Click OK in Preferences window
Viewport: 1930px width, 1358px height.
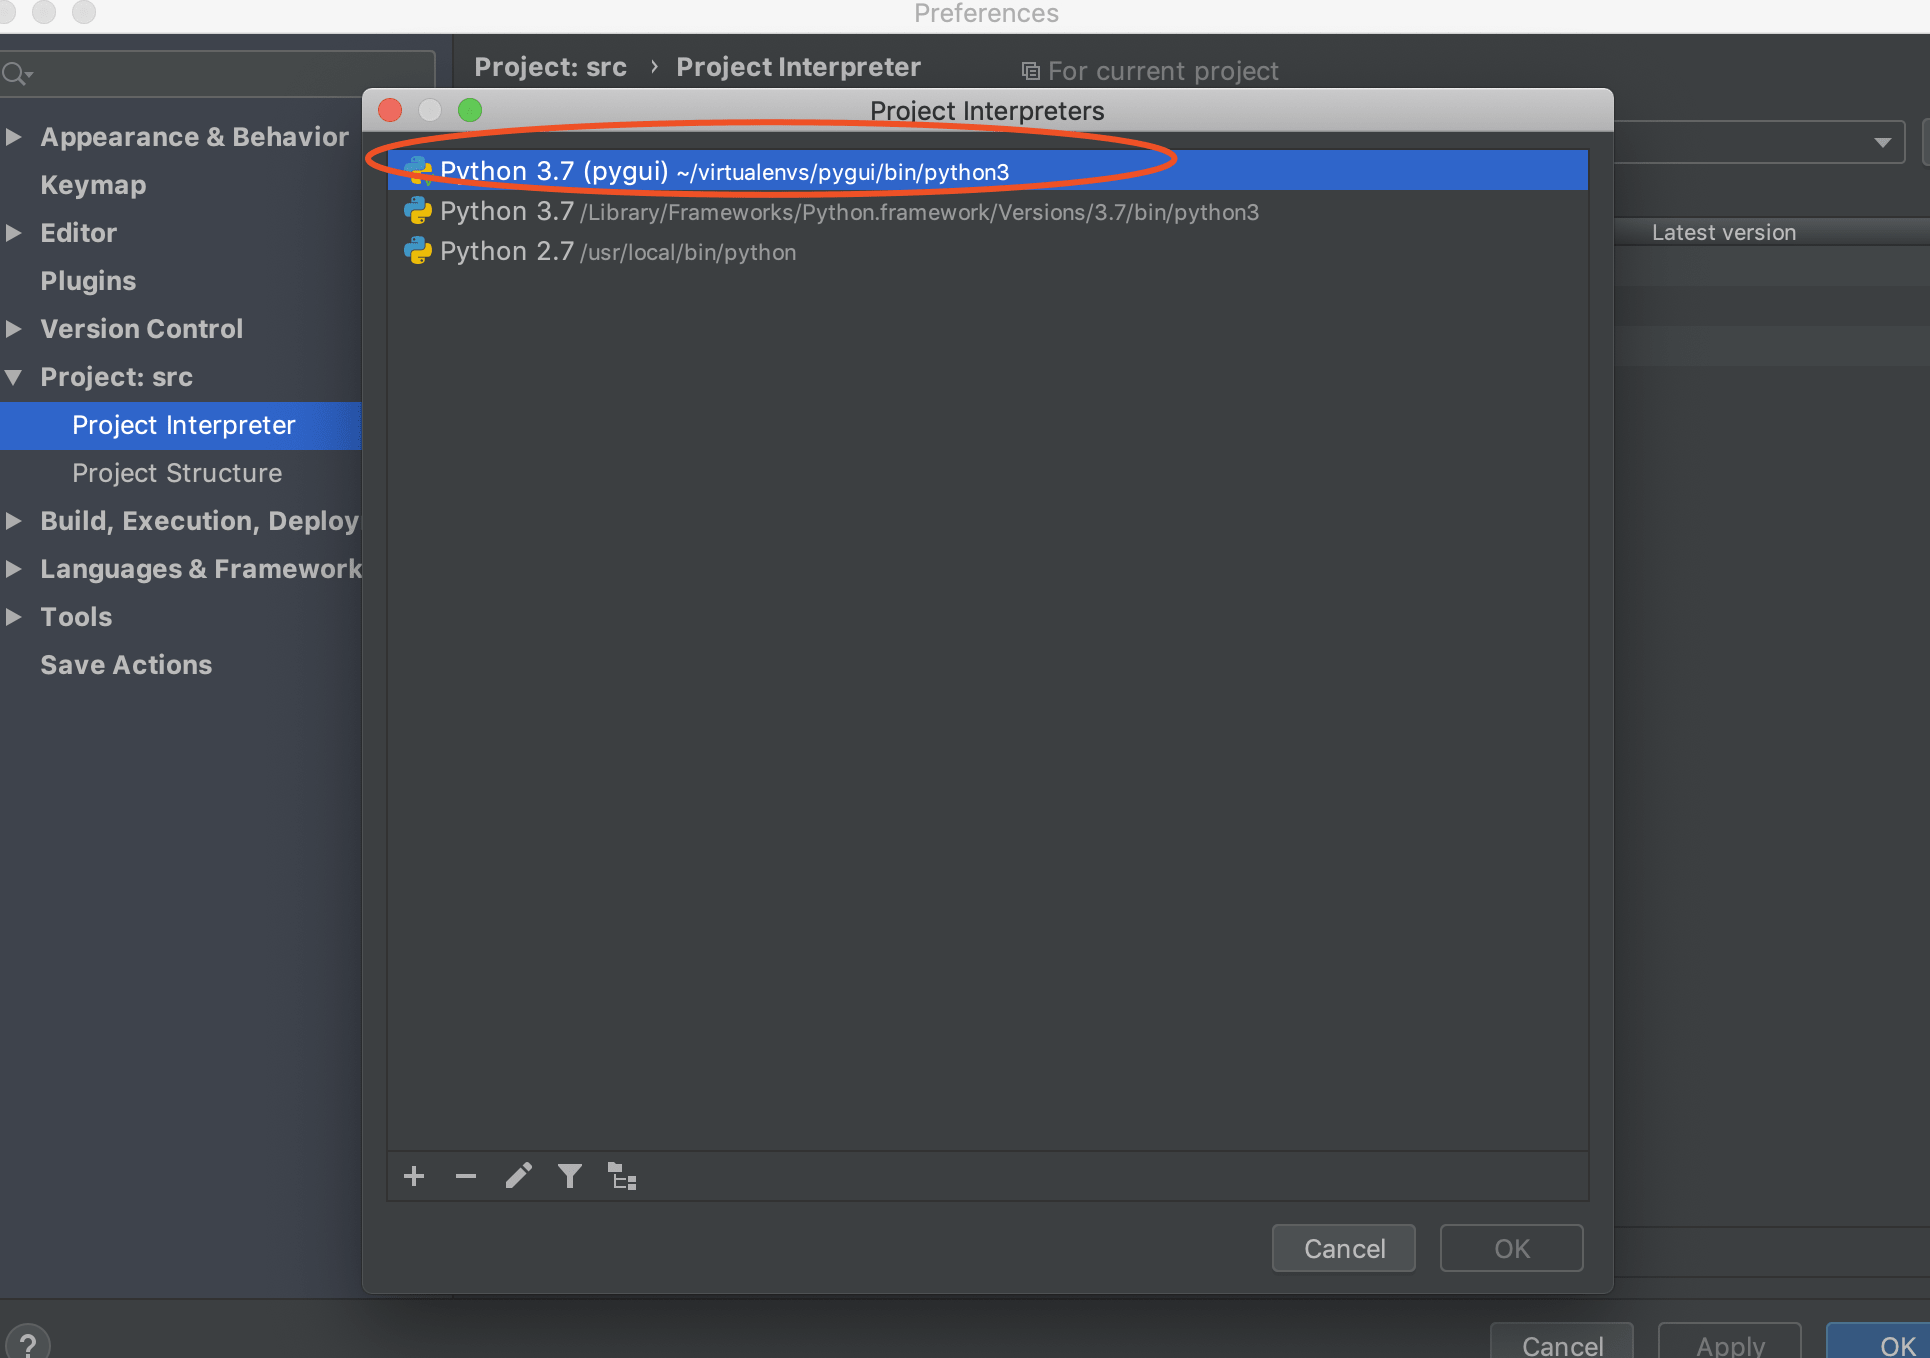tap(1880, 1342)
